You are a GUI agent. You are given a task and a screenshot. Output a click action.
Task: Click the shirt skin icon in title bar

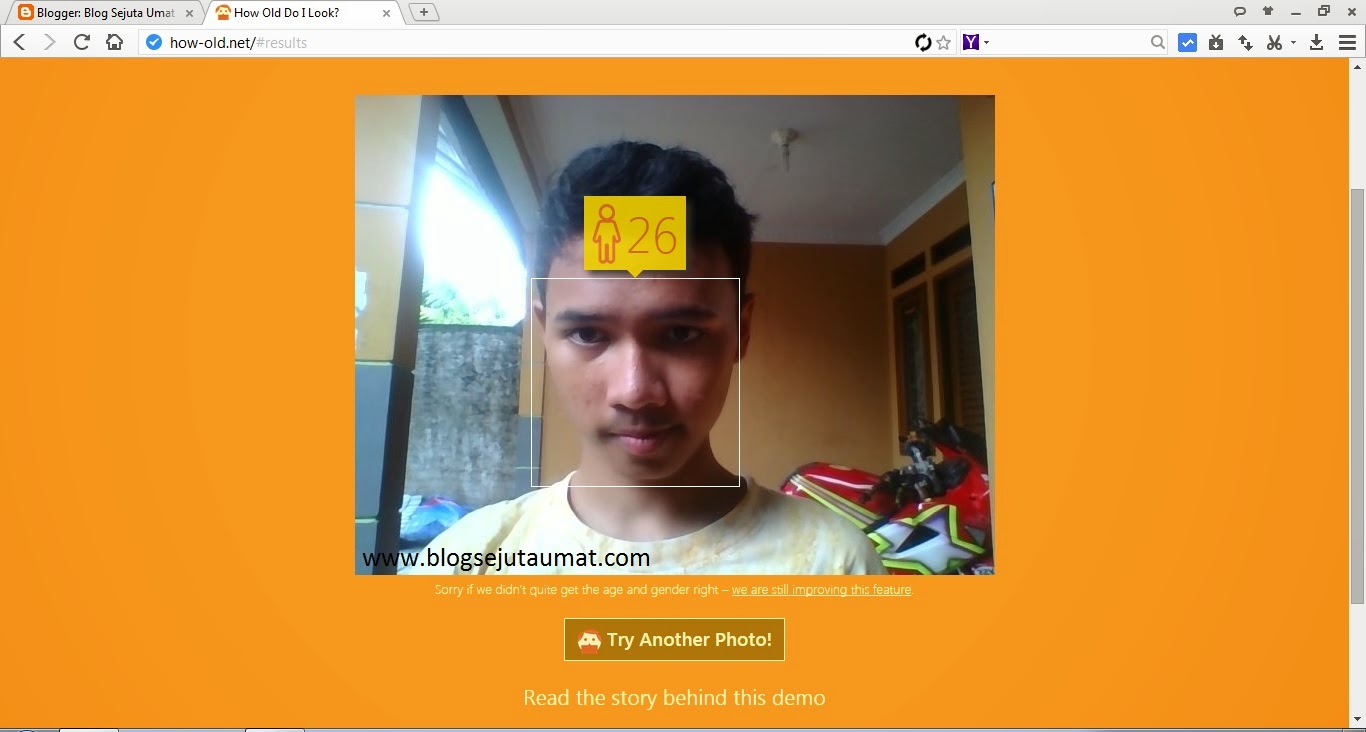(x=1268, y=12)
